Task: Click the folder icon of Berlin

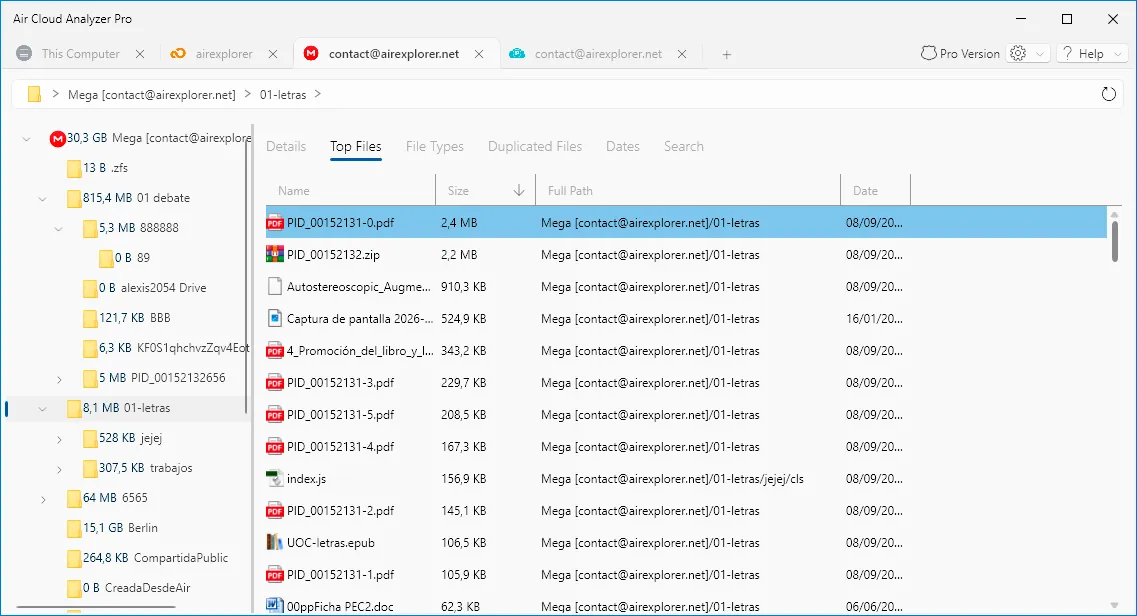Action: 74,528
